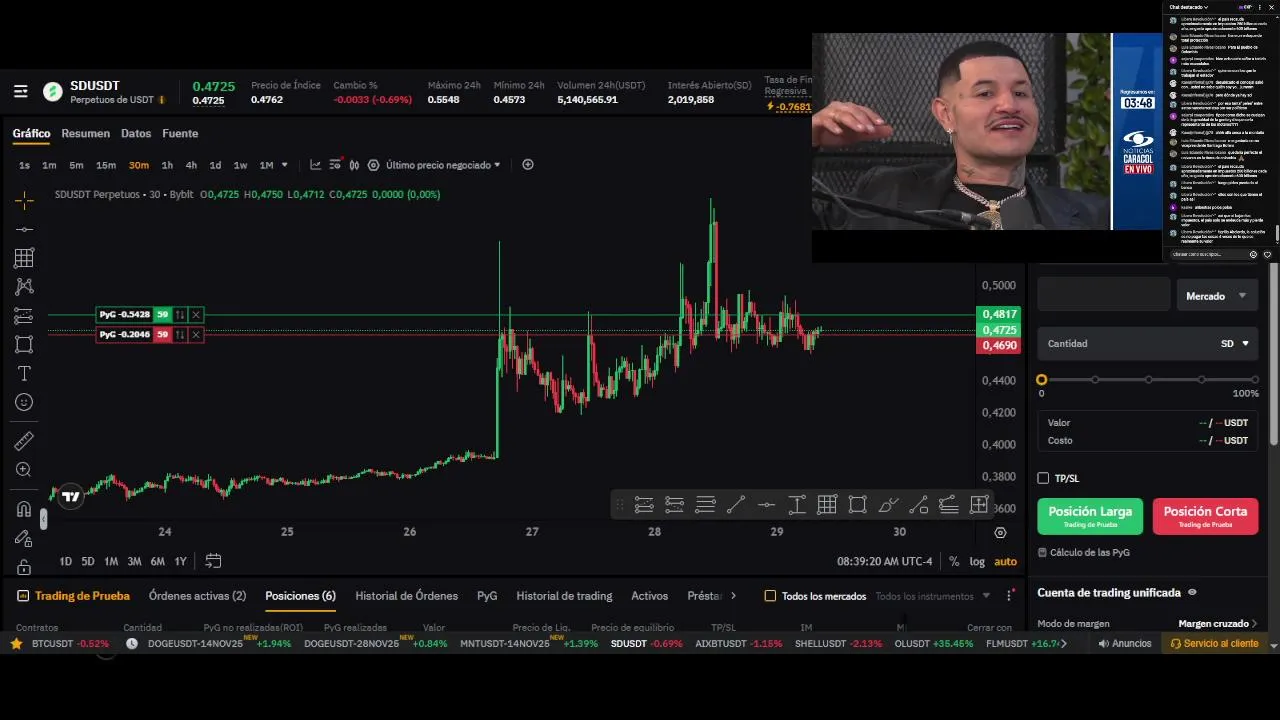Click the Posición Corta button
The height and width of the screenshot is (720, 1280).
[x=1205, y=516]
